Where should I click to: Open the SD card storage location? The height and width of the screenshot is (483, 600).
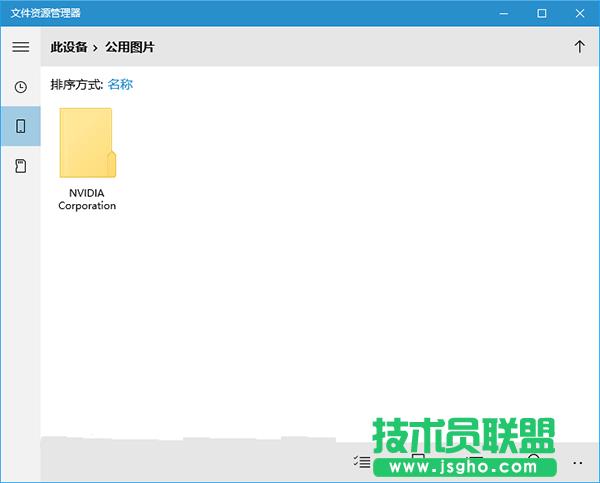pos(20,166)
